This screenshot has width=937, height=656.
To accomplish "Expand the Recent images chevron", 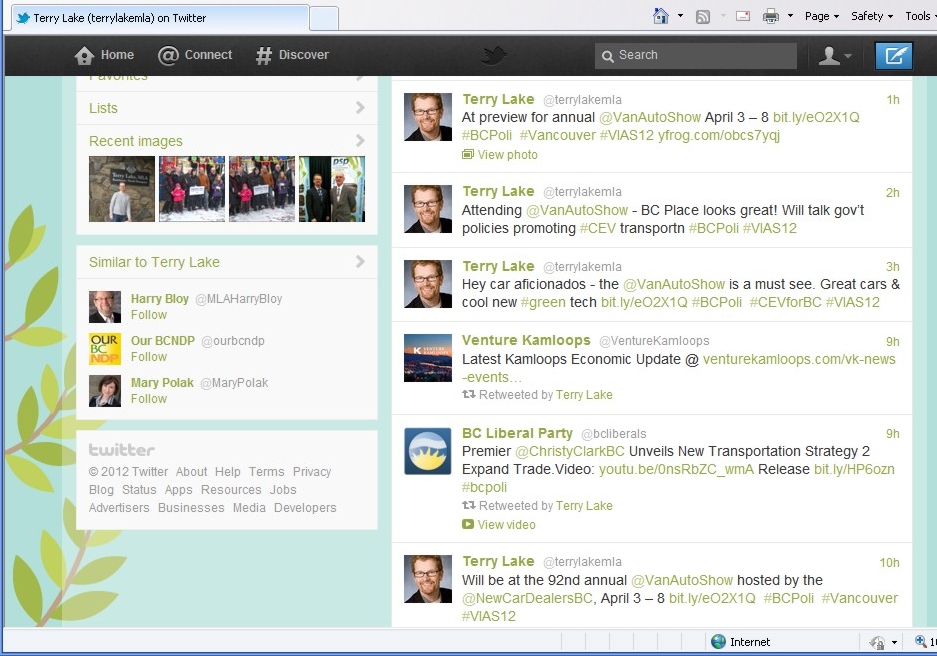I will pyautogui.click(x=360, y=140).
